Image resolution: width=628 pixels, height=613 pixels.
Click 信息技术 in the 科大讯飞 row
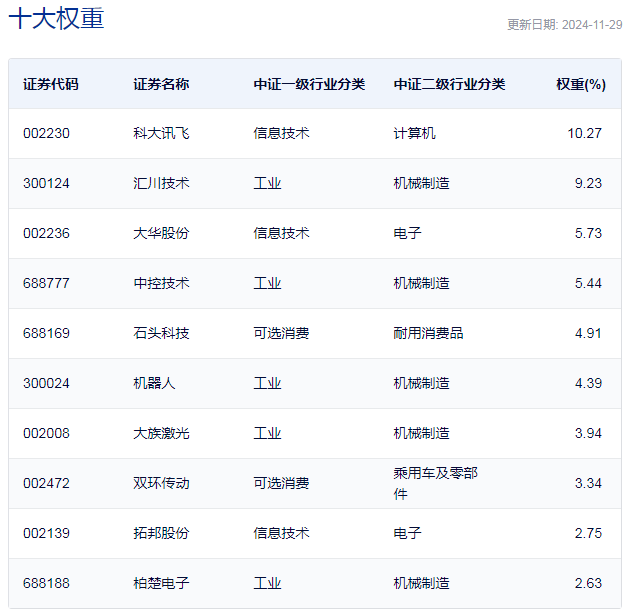[281, 133]
